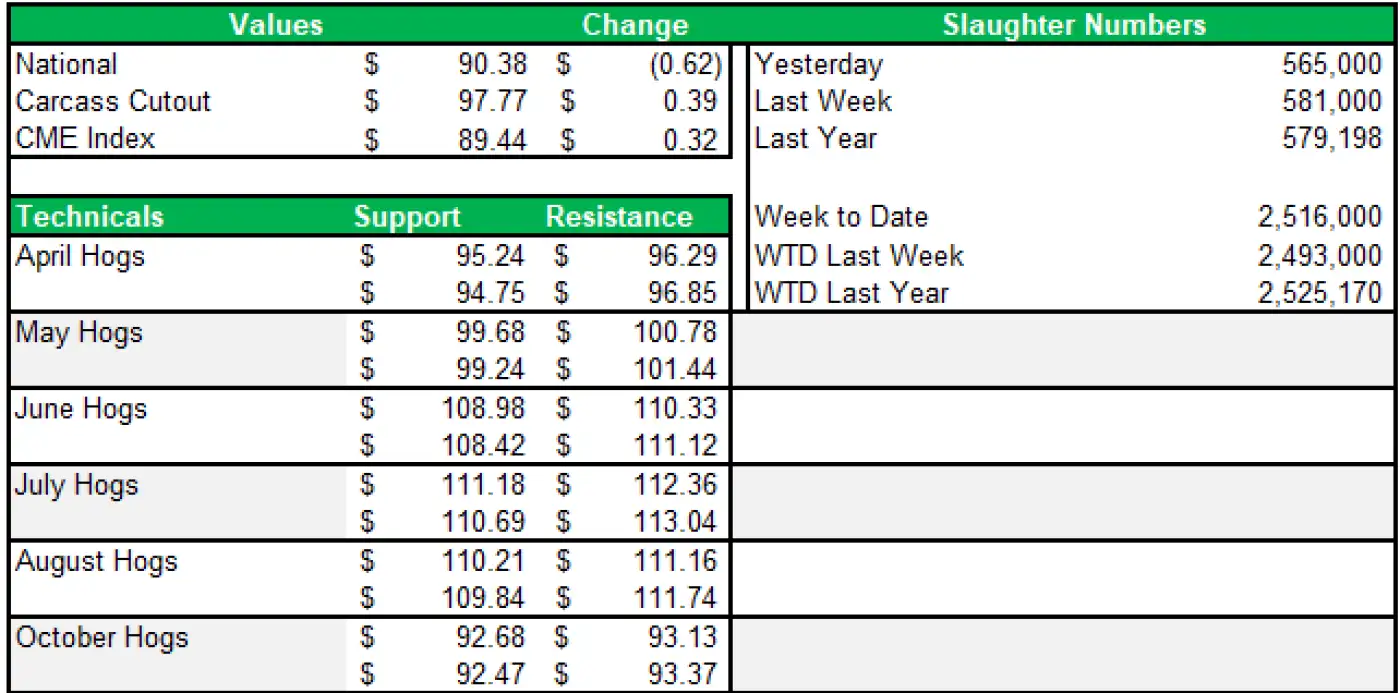This screenshot has width=1400, height=693.
Task: Select the National change (0.62) cell
Action: [x=685, y=65]
